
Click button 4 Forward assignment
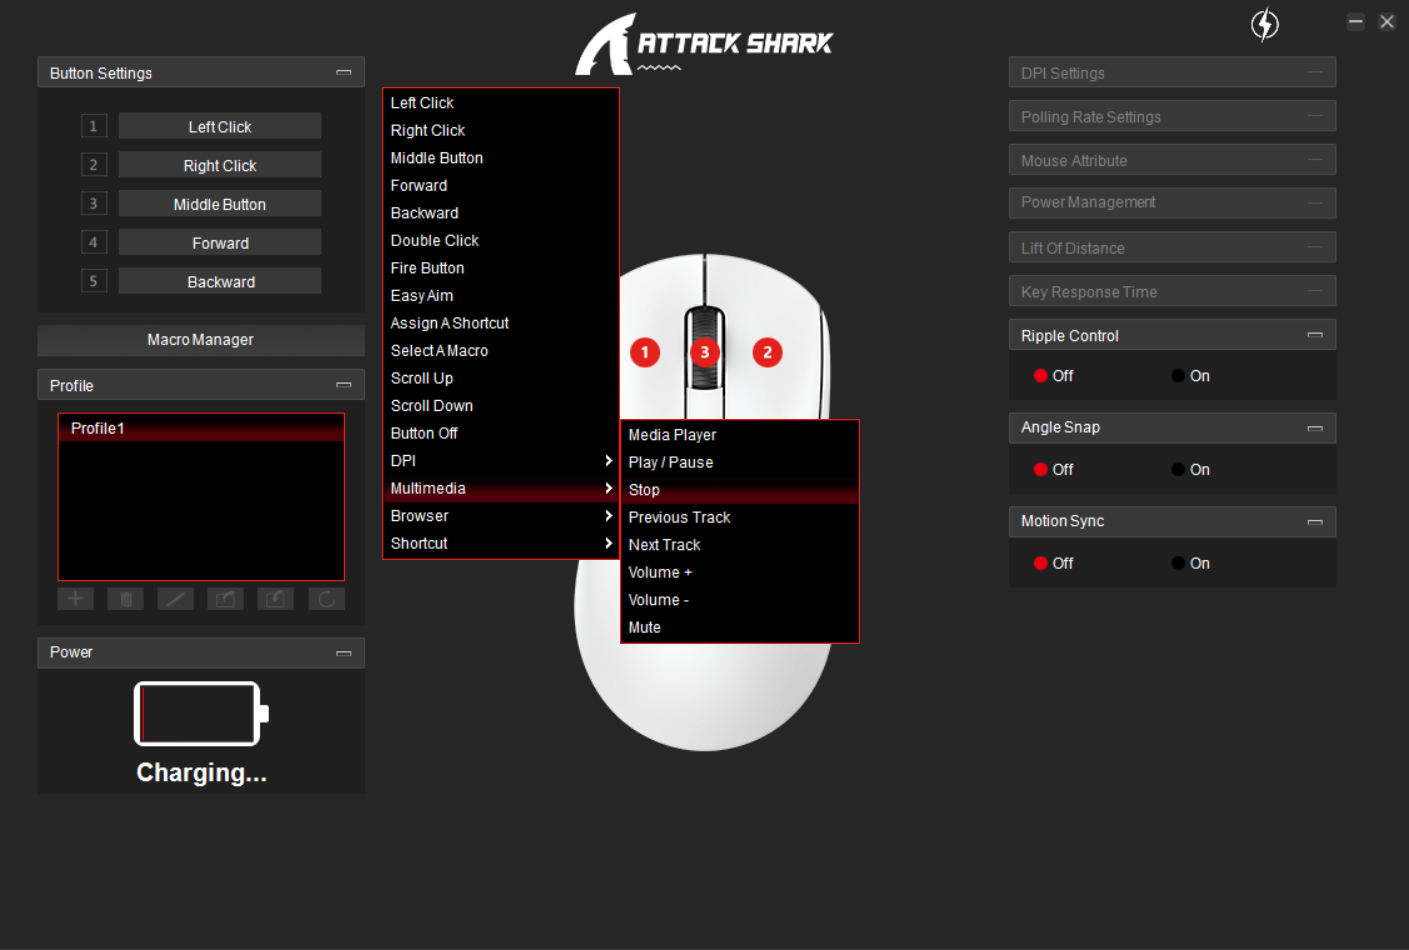[x=220, y=242]
